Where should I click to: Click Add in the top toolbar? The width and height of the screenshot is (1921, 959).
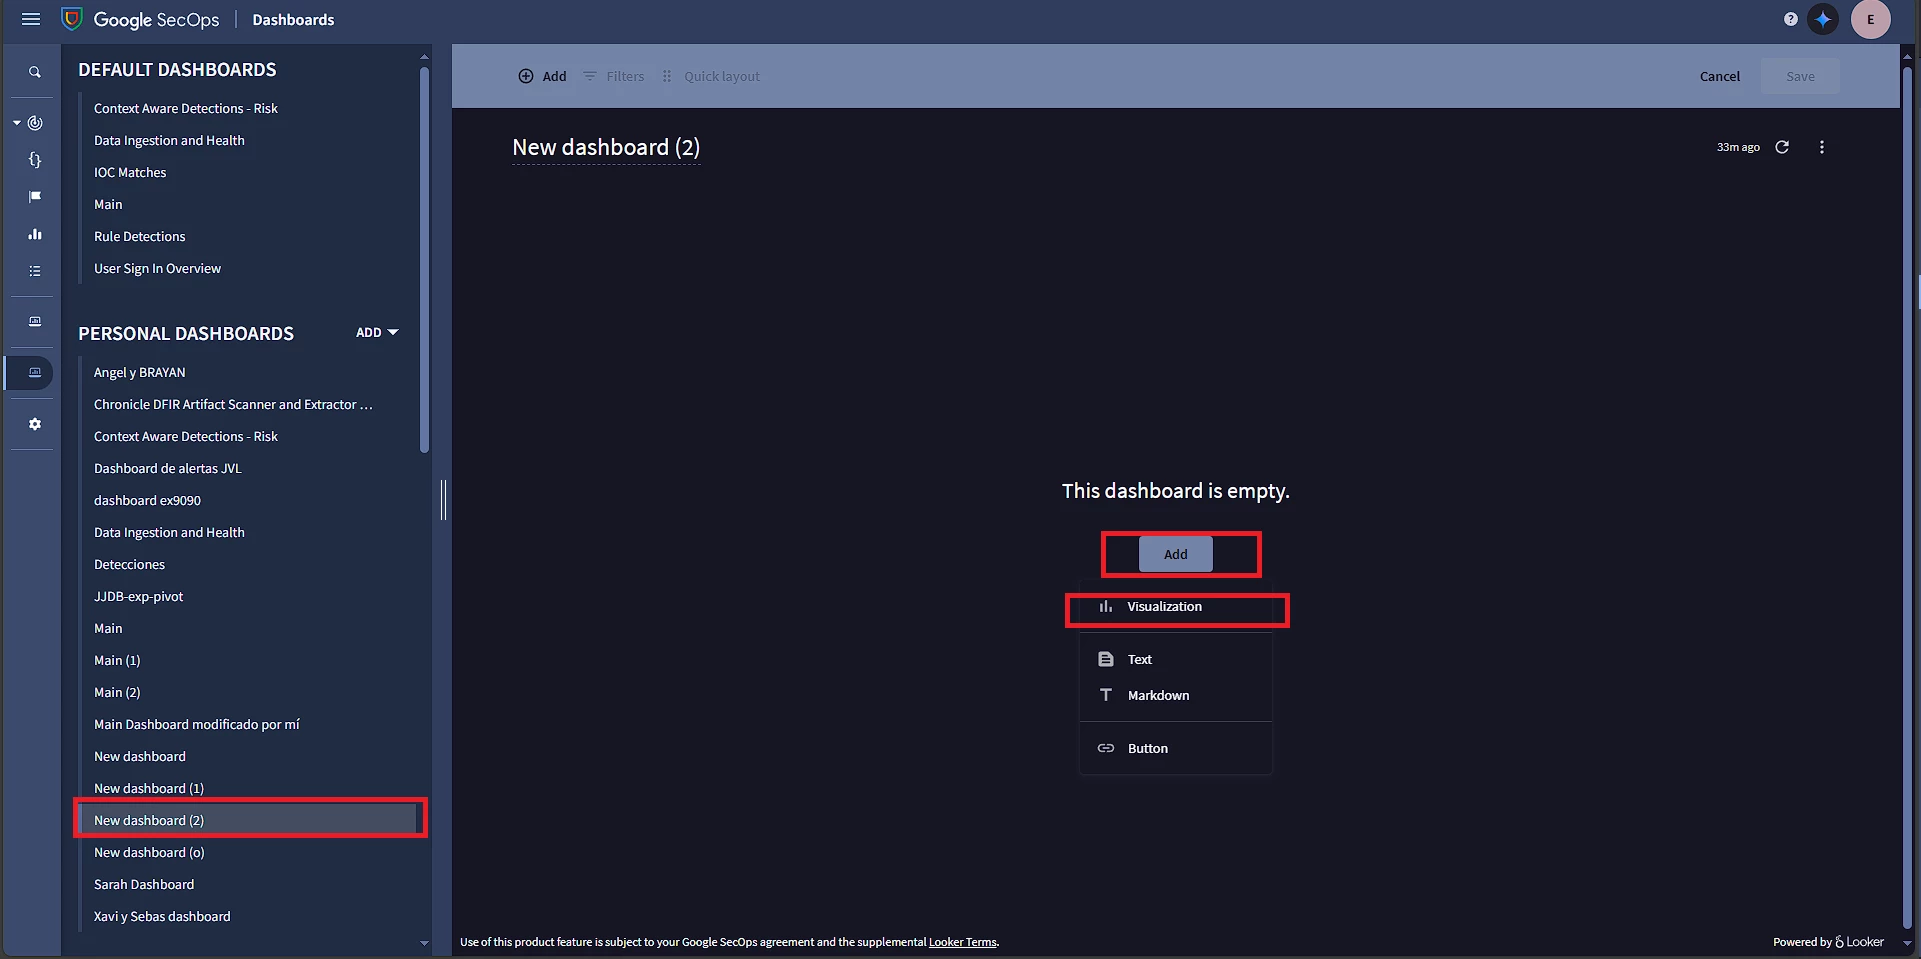tap(542, 76)
